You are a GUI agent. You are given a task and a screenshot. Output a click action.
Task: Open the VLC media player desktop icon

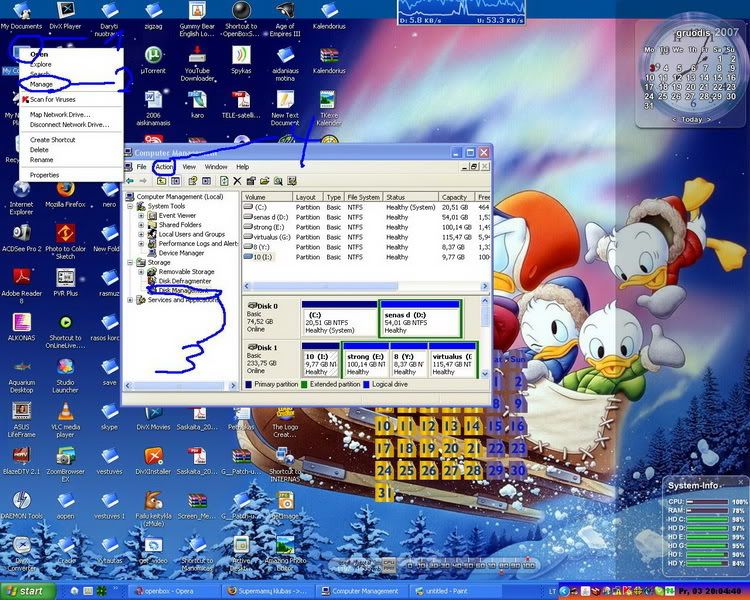(x=66, y=420)
